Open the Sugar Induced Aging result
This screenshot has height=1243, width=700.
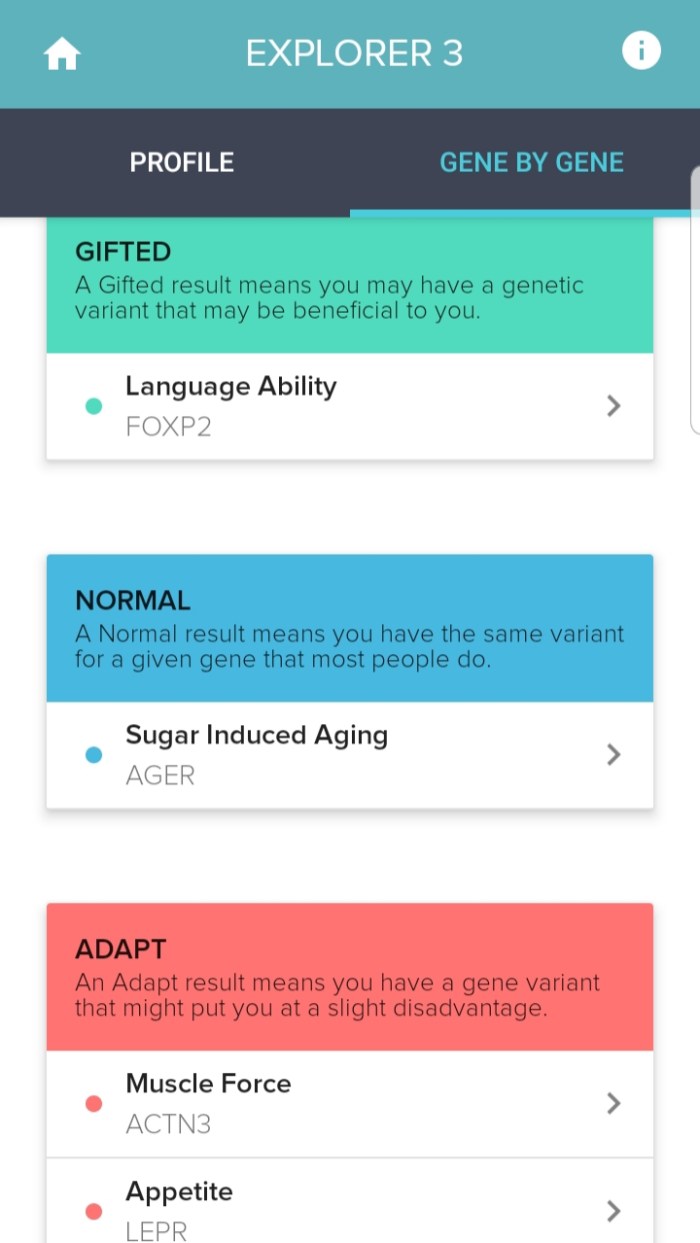pyautogui.click(x=256, y=736)
